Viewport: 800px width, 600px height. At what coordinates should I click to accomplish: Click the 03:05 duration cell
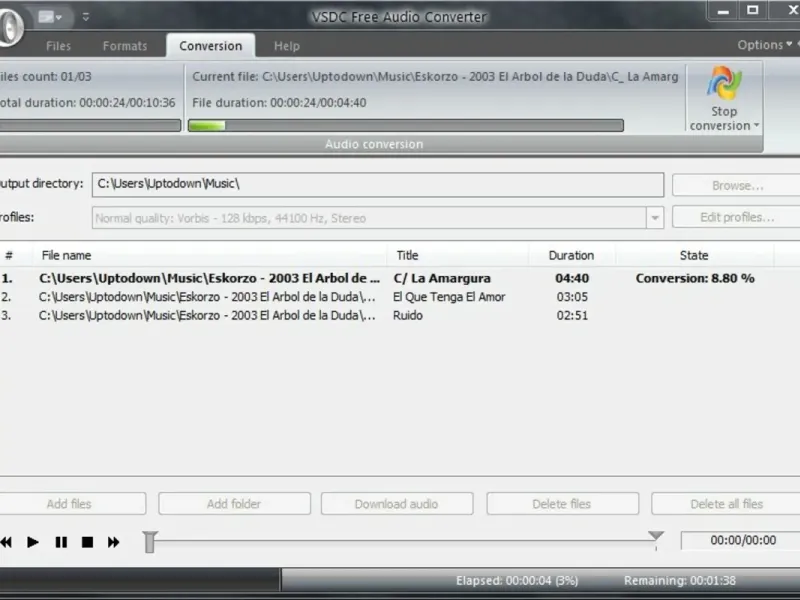tap(572, 297)
